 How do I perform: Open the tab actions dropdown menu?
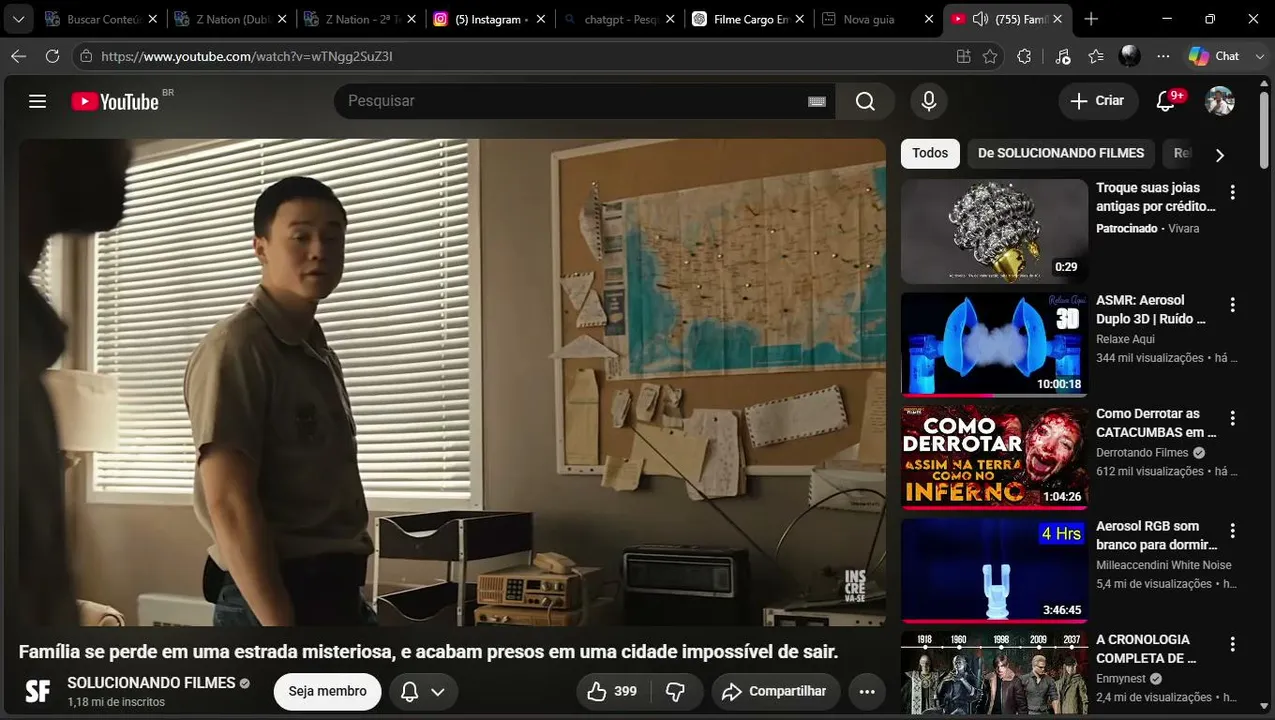coord(18,19)
